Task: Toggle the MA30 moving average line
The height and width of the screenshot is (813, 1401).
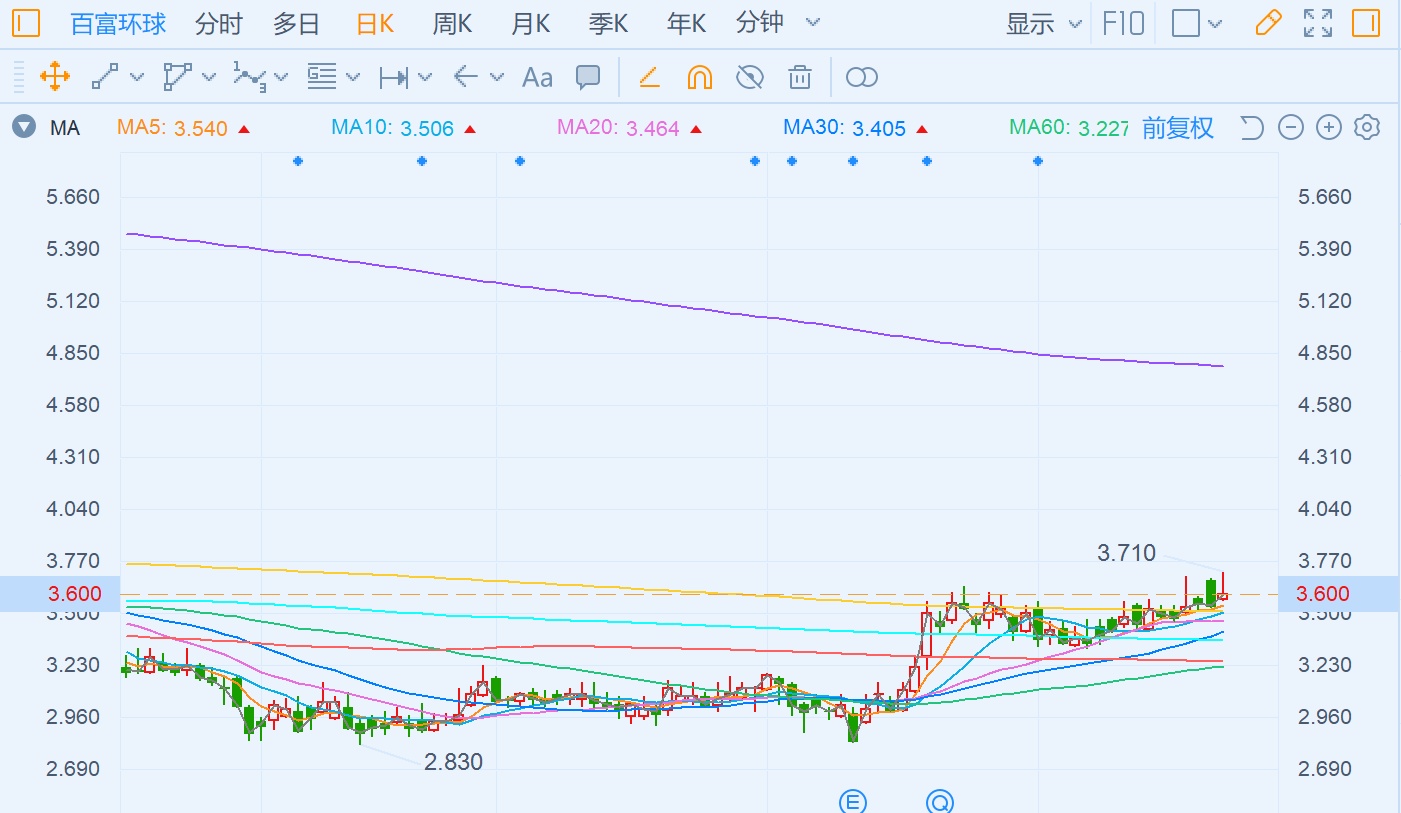Action: (855, 128)
